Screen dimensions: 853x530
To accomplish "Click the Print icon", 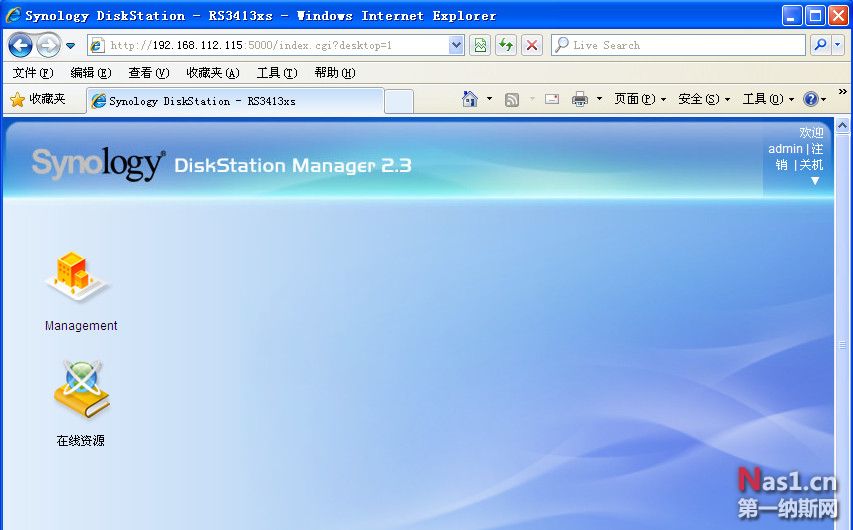I will [x=580, y=99].
